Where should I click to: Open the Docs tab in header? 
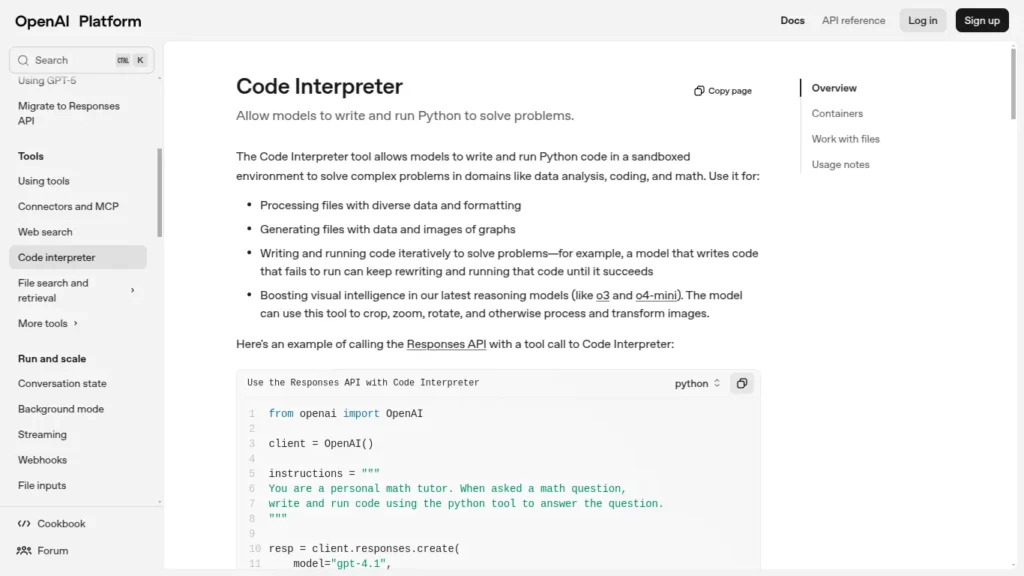point(792,20)
